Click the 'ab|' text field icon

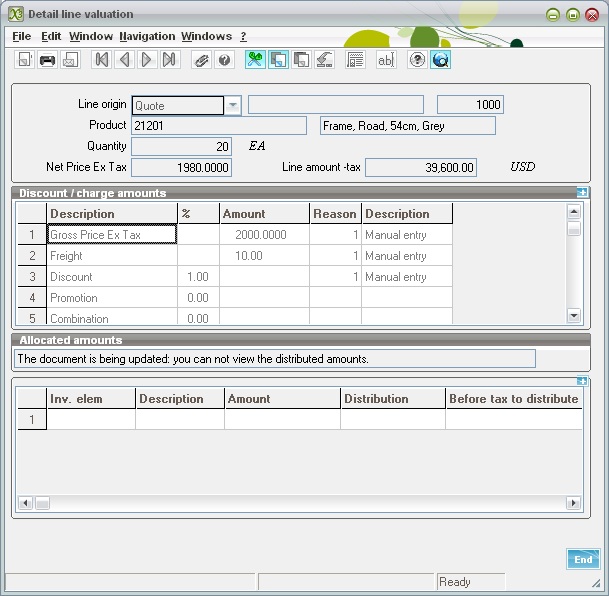386,60
